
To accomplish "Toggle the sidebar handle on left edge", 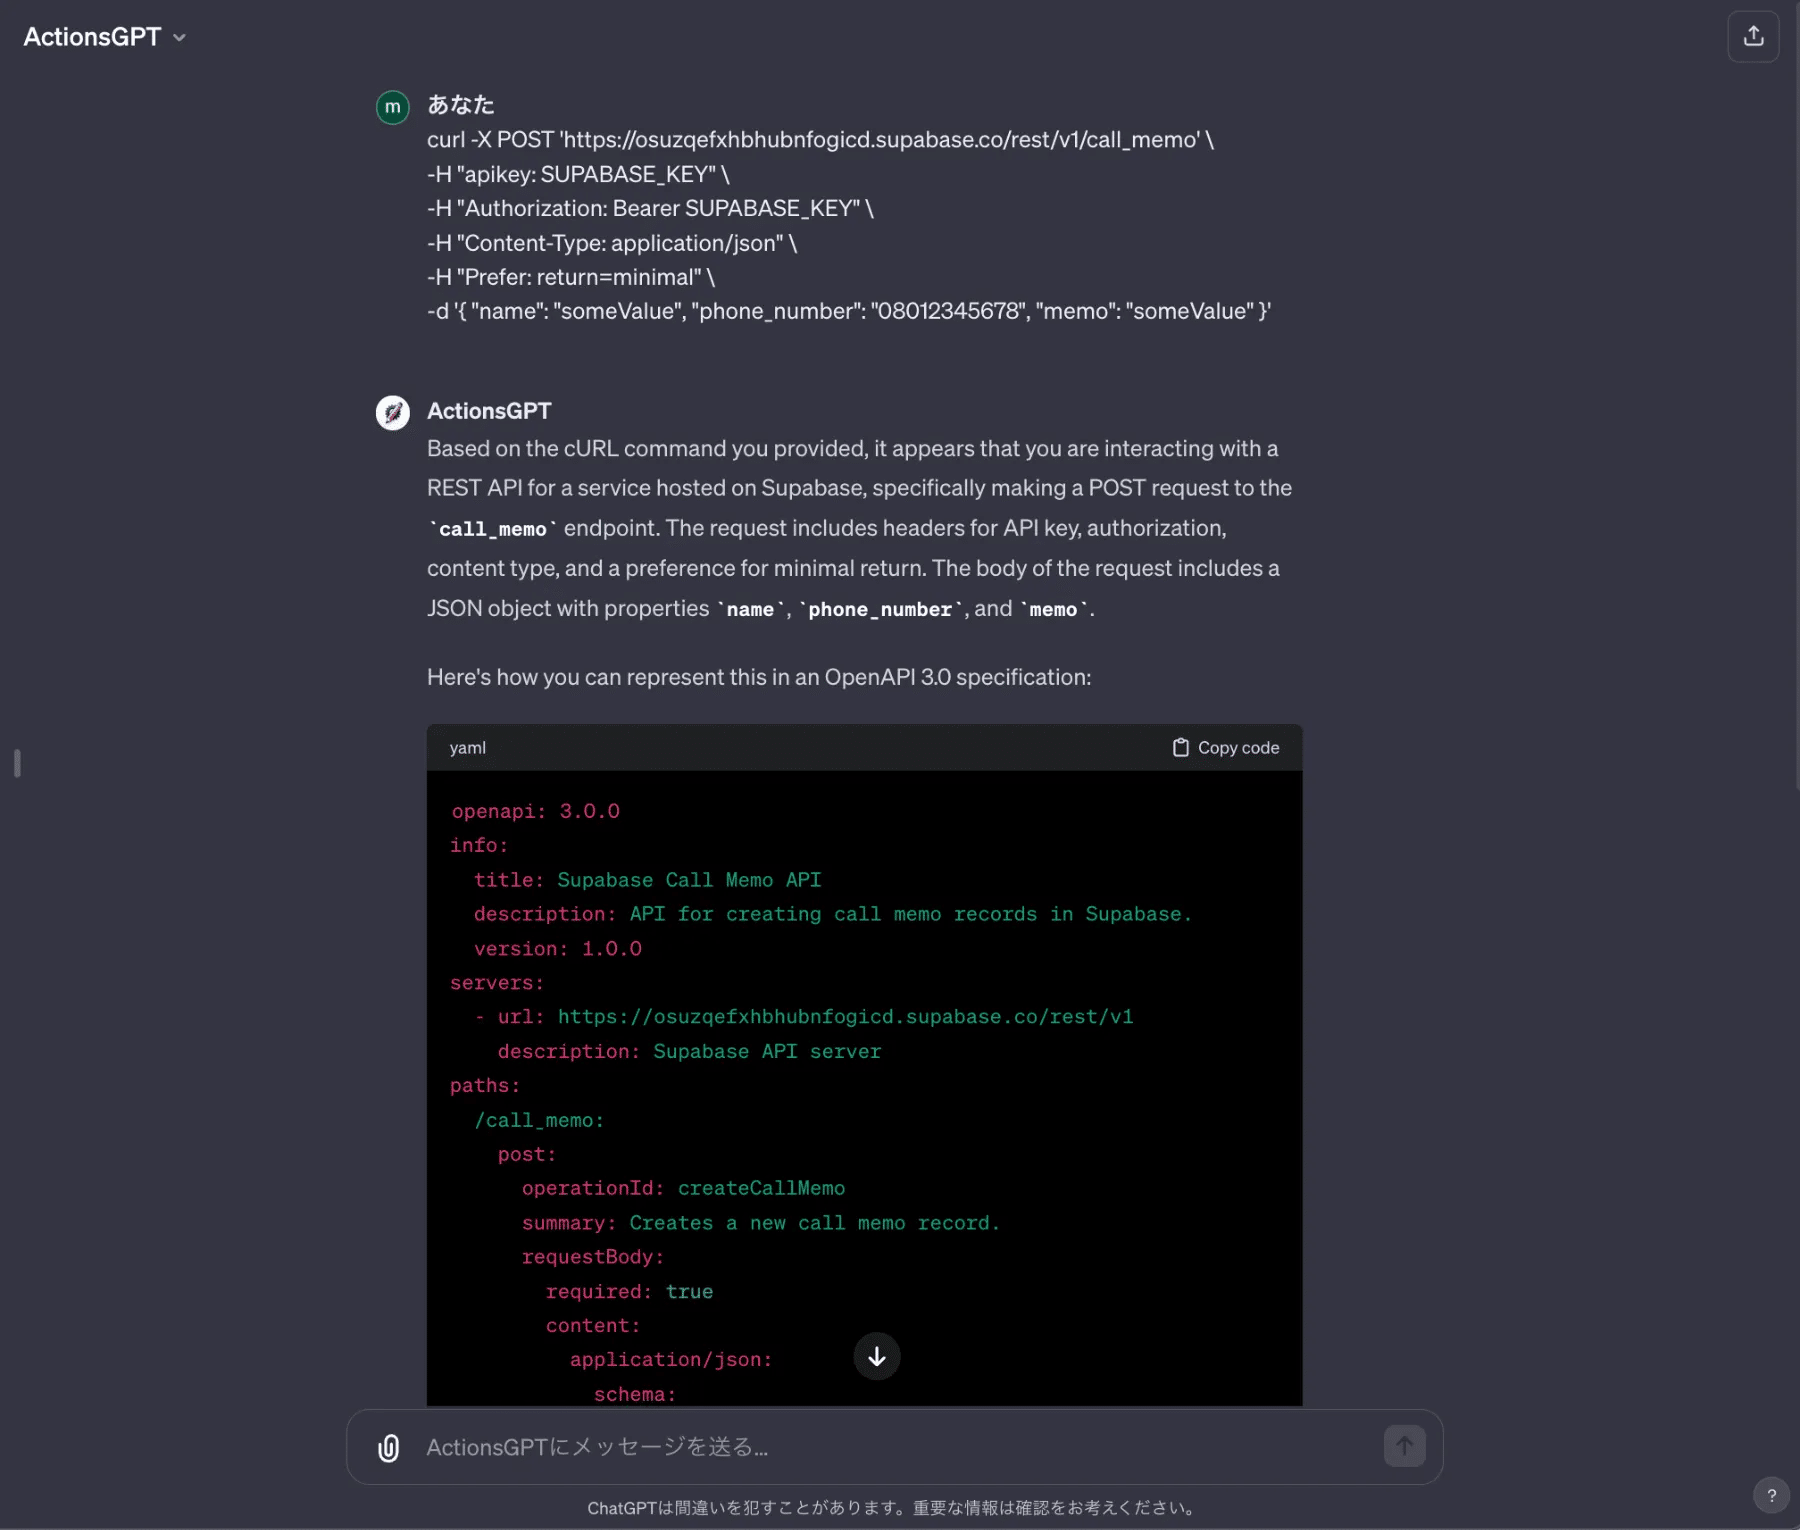I will (17, 763).
